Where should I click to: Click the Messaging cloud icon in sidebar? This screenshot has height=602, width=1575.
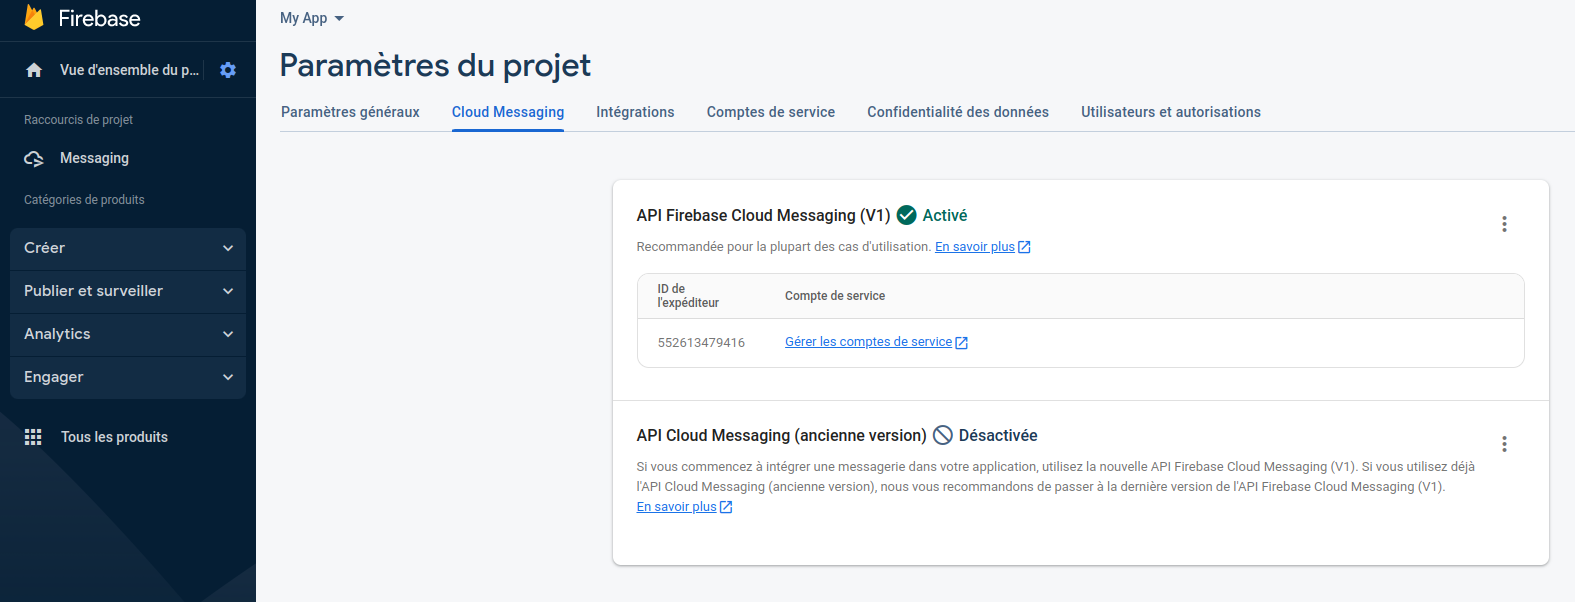coord(34,159)
